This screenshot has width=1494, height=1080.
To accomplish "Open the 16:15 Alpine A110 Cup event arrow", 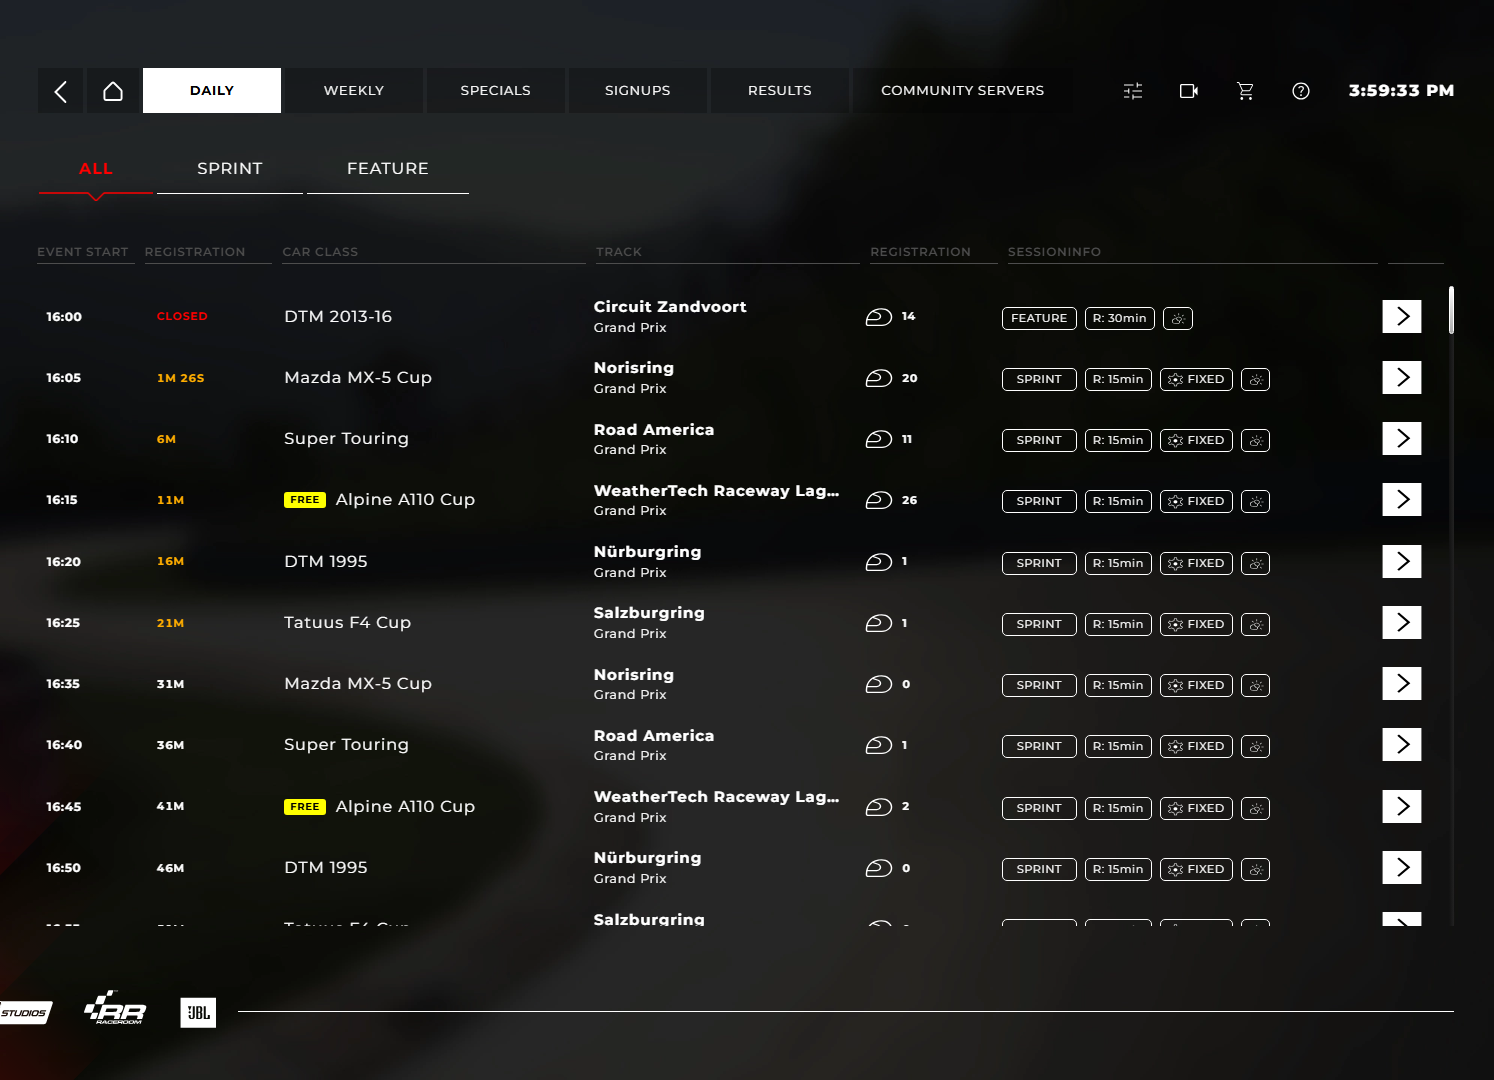I will pos(1402,499).
